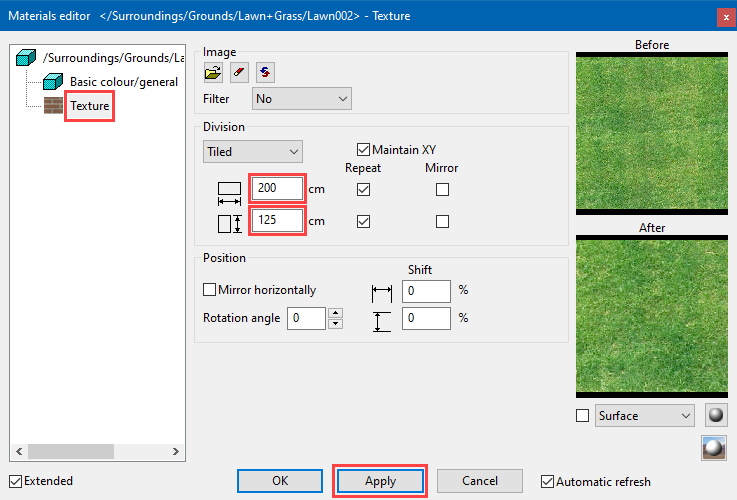This screenshot has width=737, height=500.
Task: Click the Cancel button
Action: tap(480, 481)
